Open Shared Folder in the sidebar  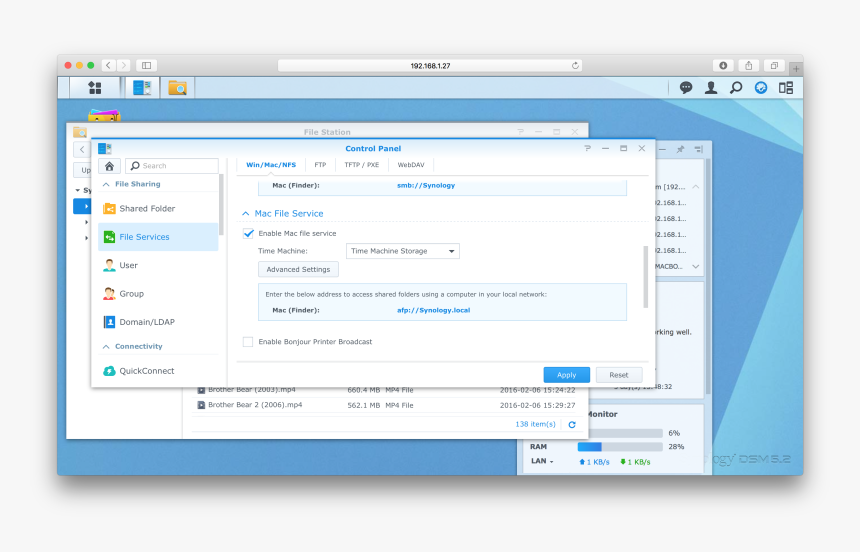[158, 209]
